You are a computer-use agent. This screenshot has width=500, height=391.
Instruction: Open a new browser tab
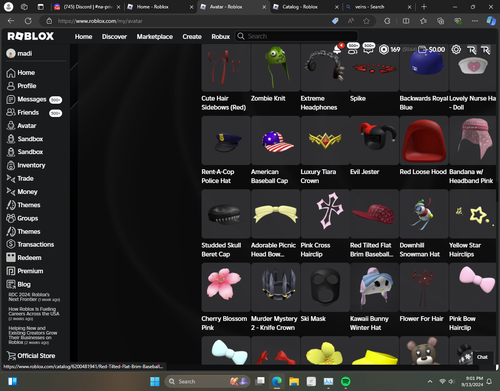(x=424, y=7)
